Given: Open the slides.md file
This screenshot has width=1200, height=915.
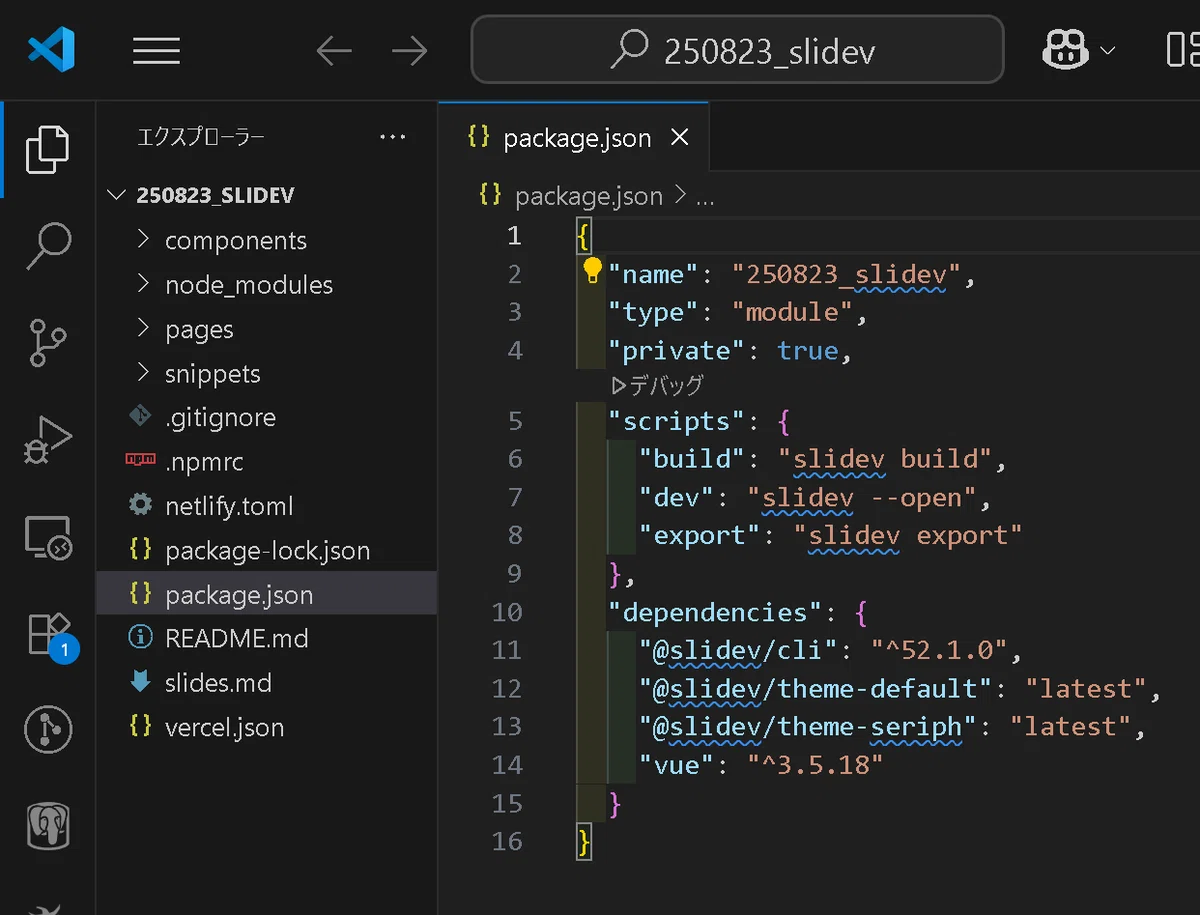Looking at the screenshot, I should [x=266, y=683].
